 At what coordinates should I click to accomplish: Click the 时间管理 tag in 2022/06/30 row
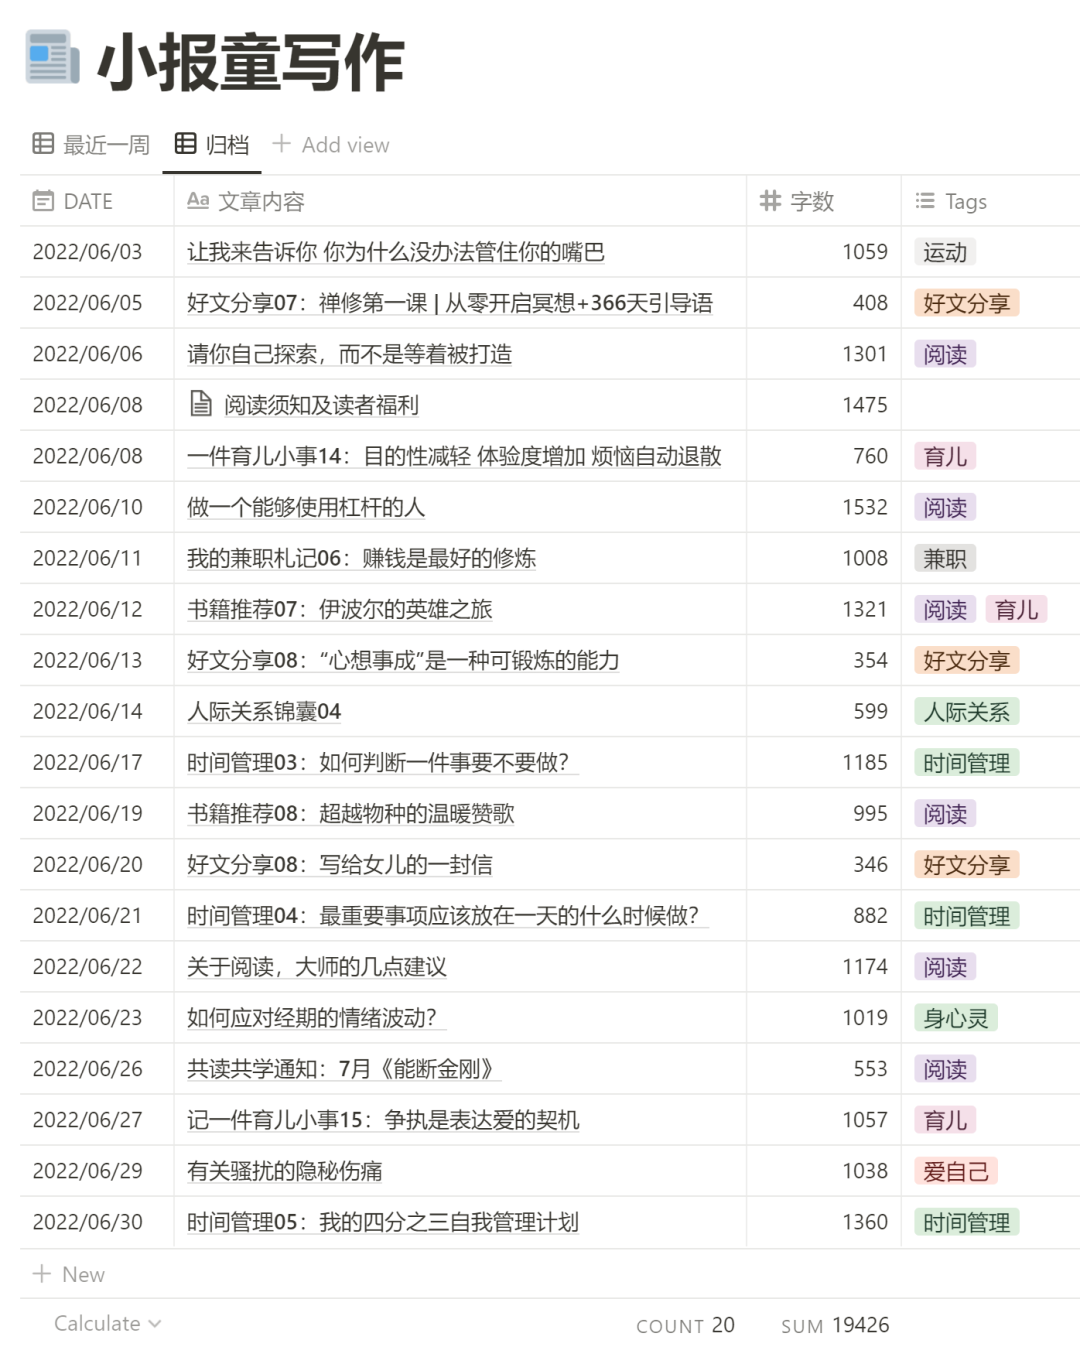[x=966, y=1221]
